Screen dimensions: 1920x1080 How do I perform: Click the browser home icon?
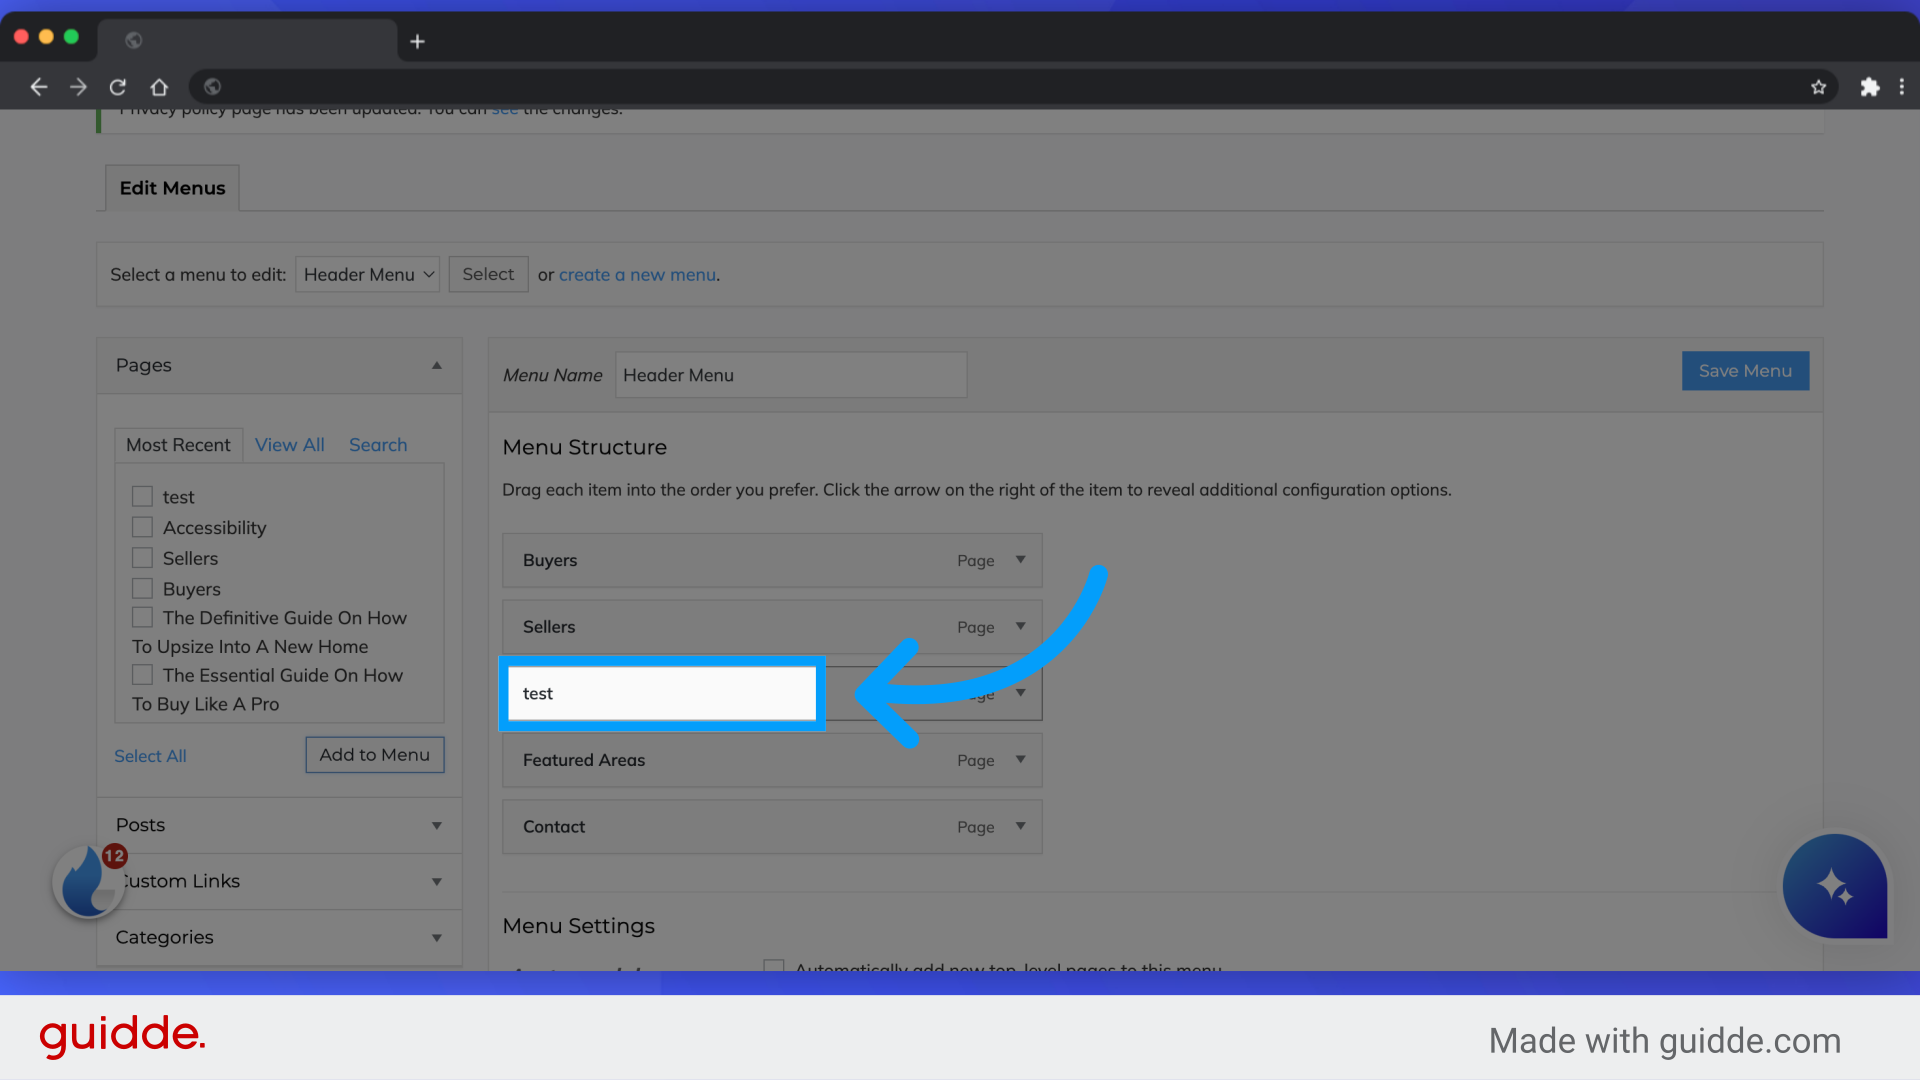coord(158,87)
